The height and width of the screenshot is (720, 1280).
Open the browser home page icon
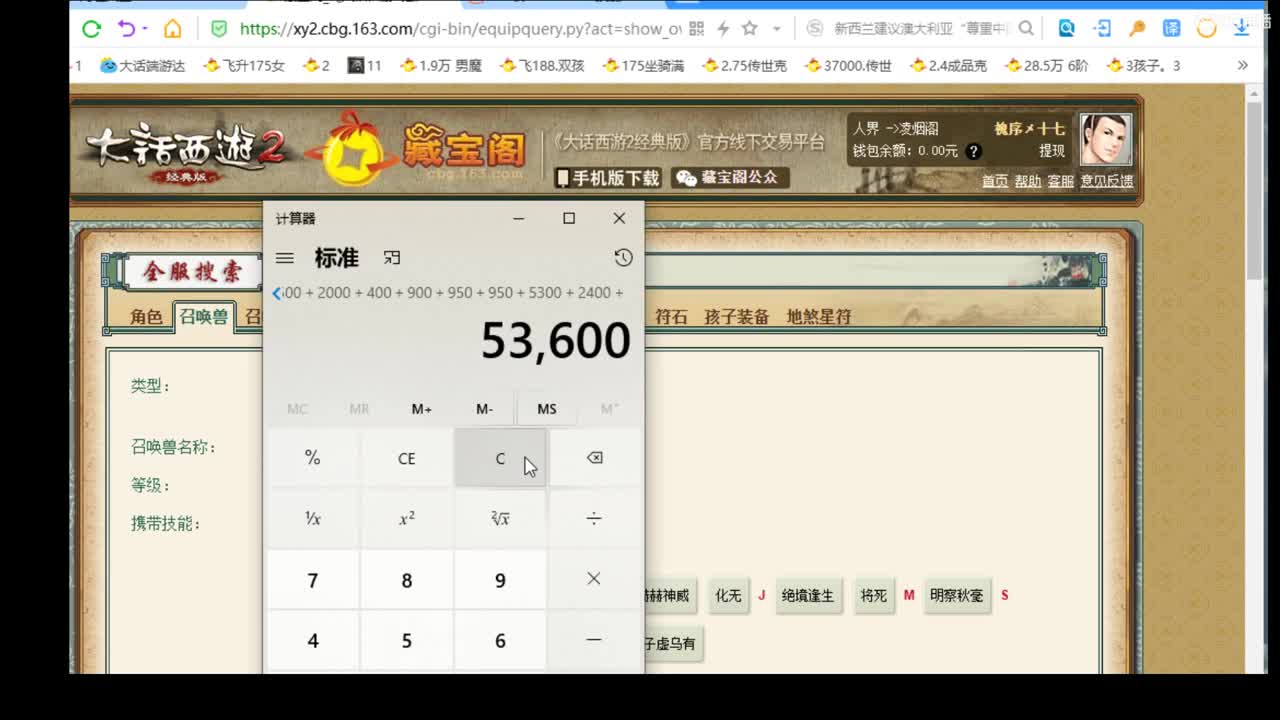(x=172, y=29)
